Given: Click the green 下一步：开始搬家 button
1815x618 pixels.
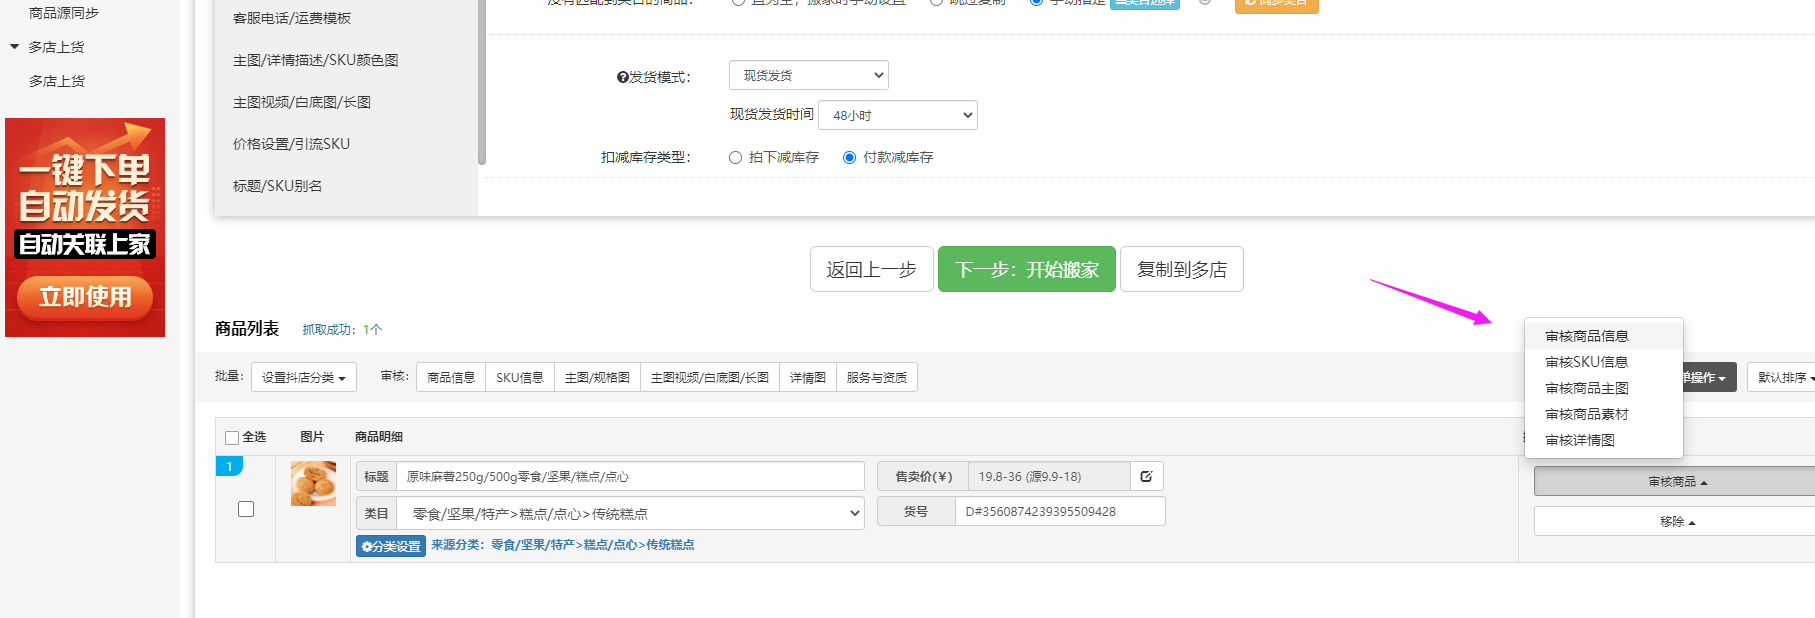Looking at the screenshot, I should pyautogui.click(x=1026, y=270).
